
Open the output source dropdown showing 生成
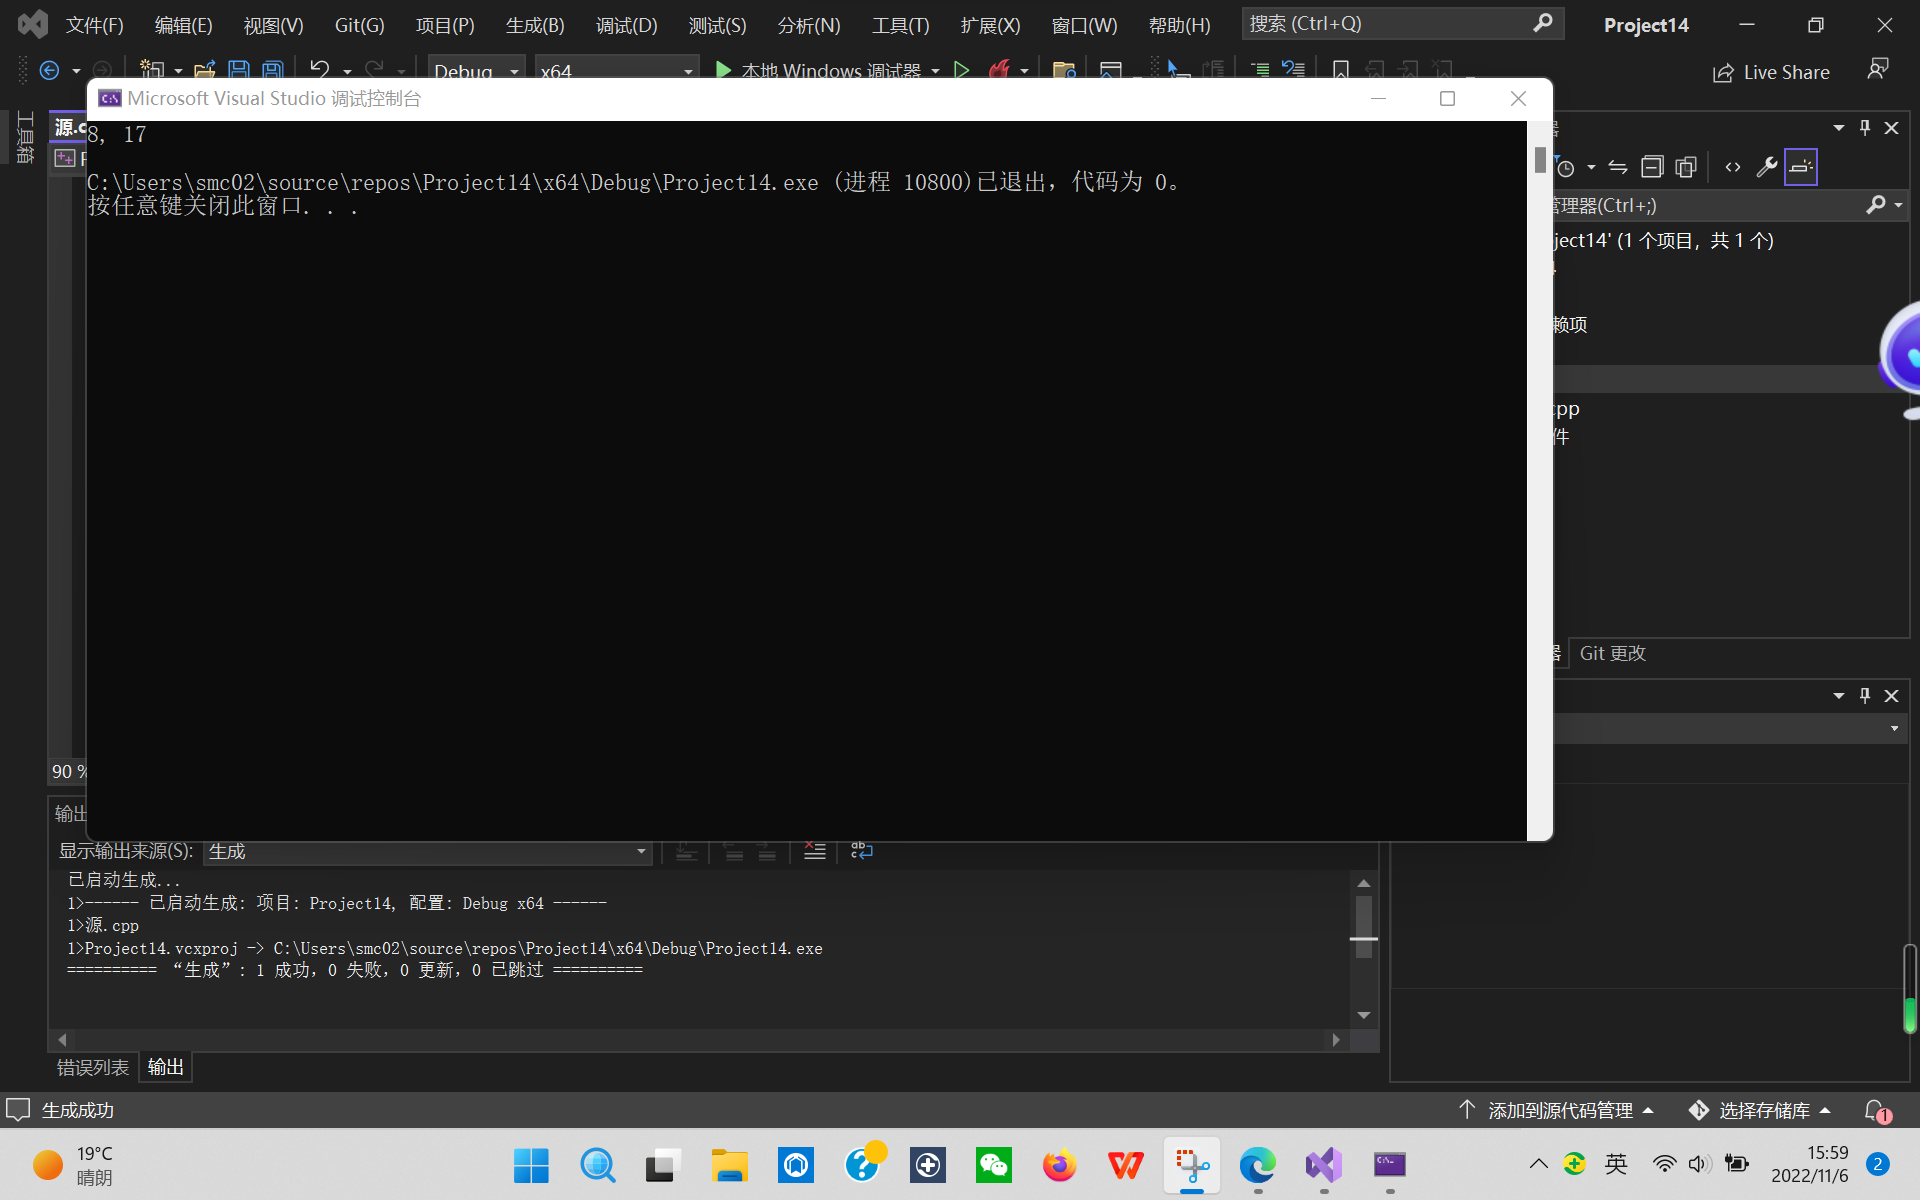point(428,851)
